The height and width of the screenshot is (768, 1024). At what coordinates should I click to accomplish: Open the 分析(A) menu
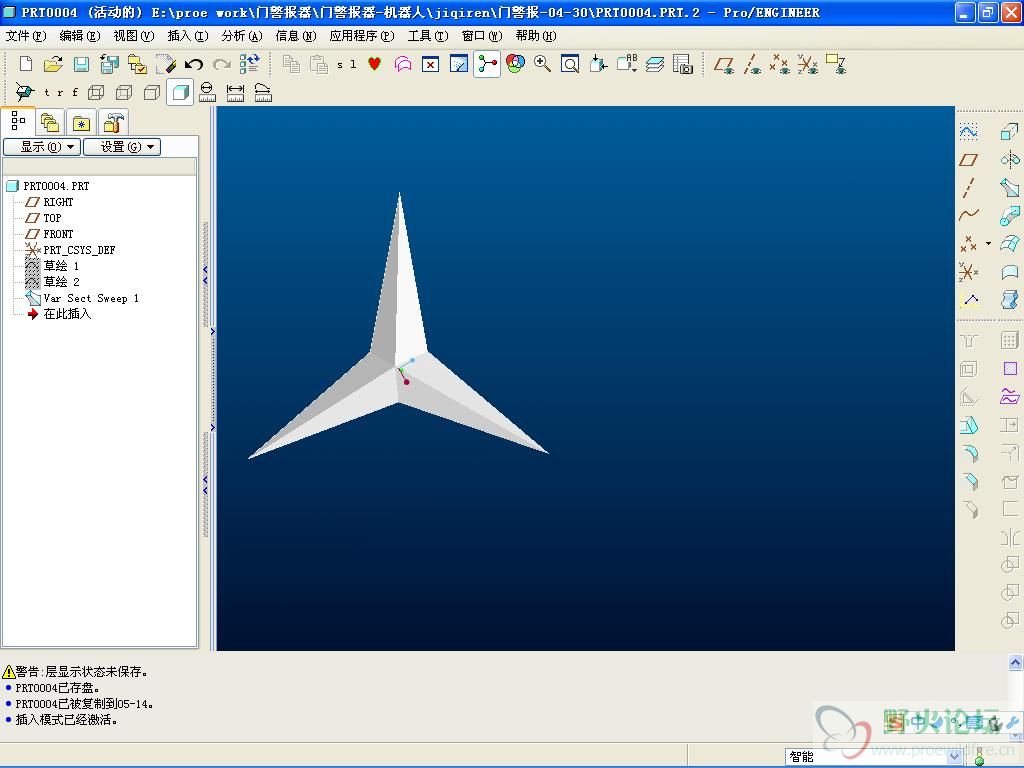click(242, 36)
